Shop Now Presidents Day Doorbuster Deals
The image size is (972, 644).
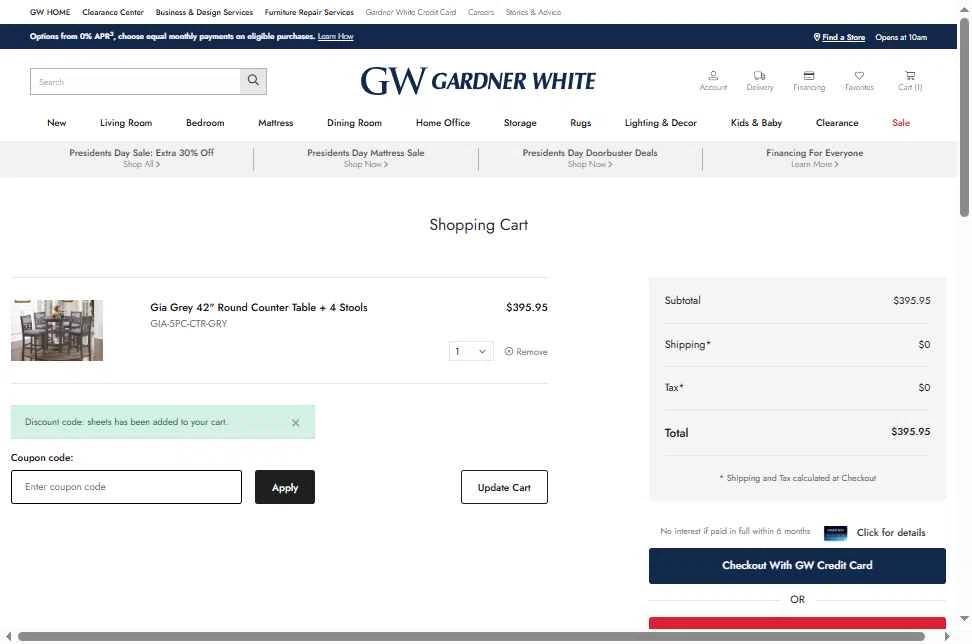[x=590, y=164]
